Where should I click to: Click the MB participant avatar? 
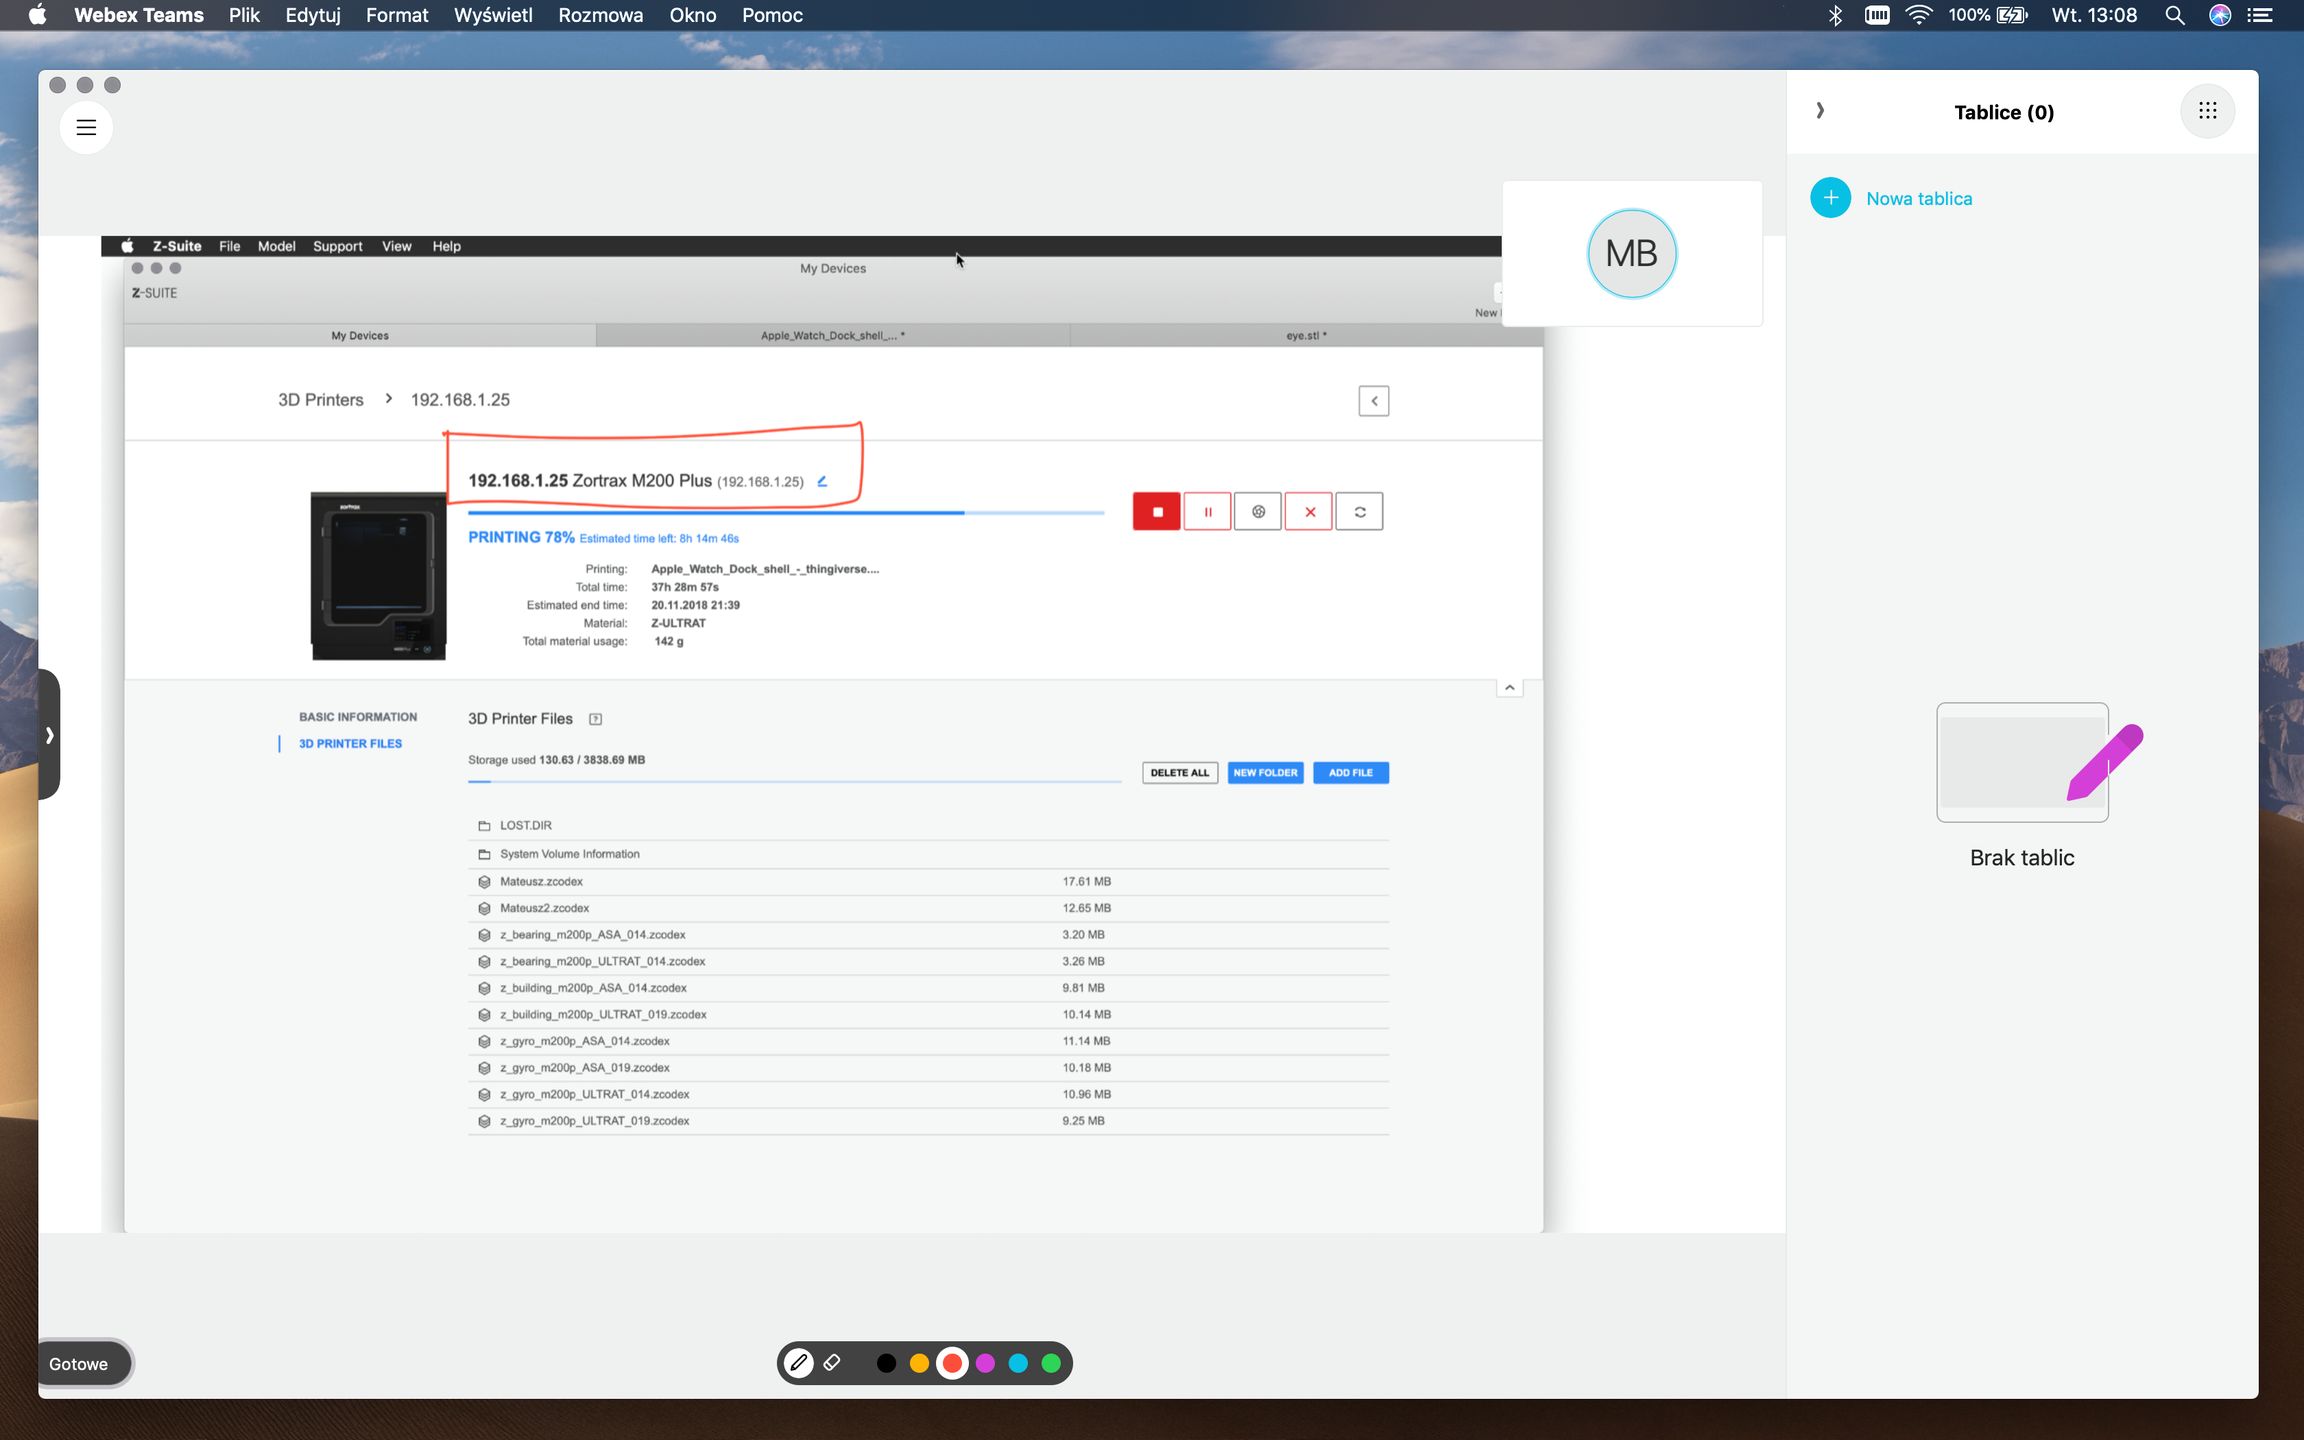(x=1631, y=254)
